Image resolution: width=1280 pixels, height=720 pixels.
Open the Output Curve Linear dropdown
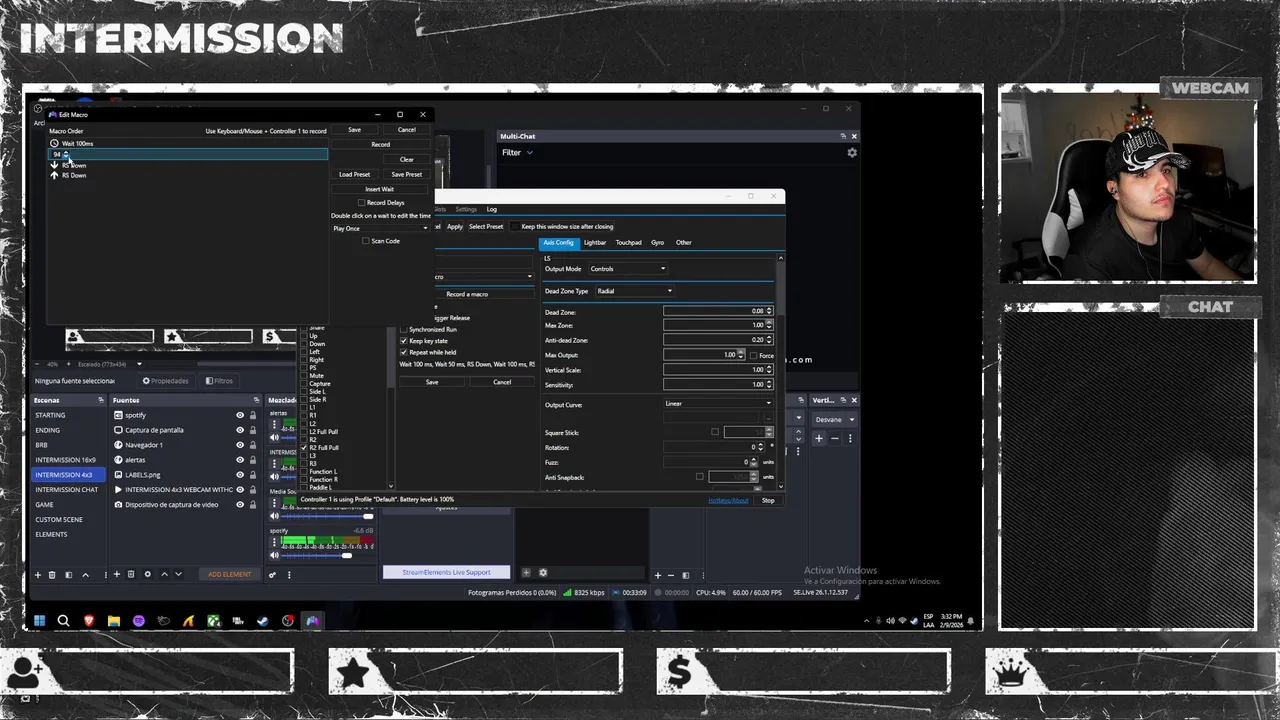[x=718, y=404]
